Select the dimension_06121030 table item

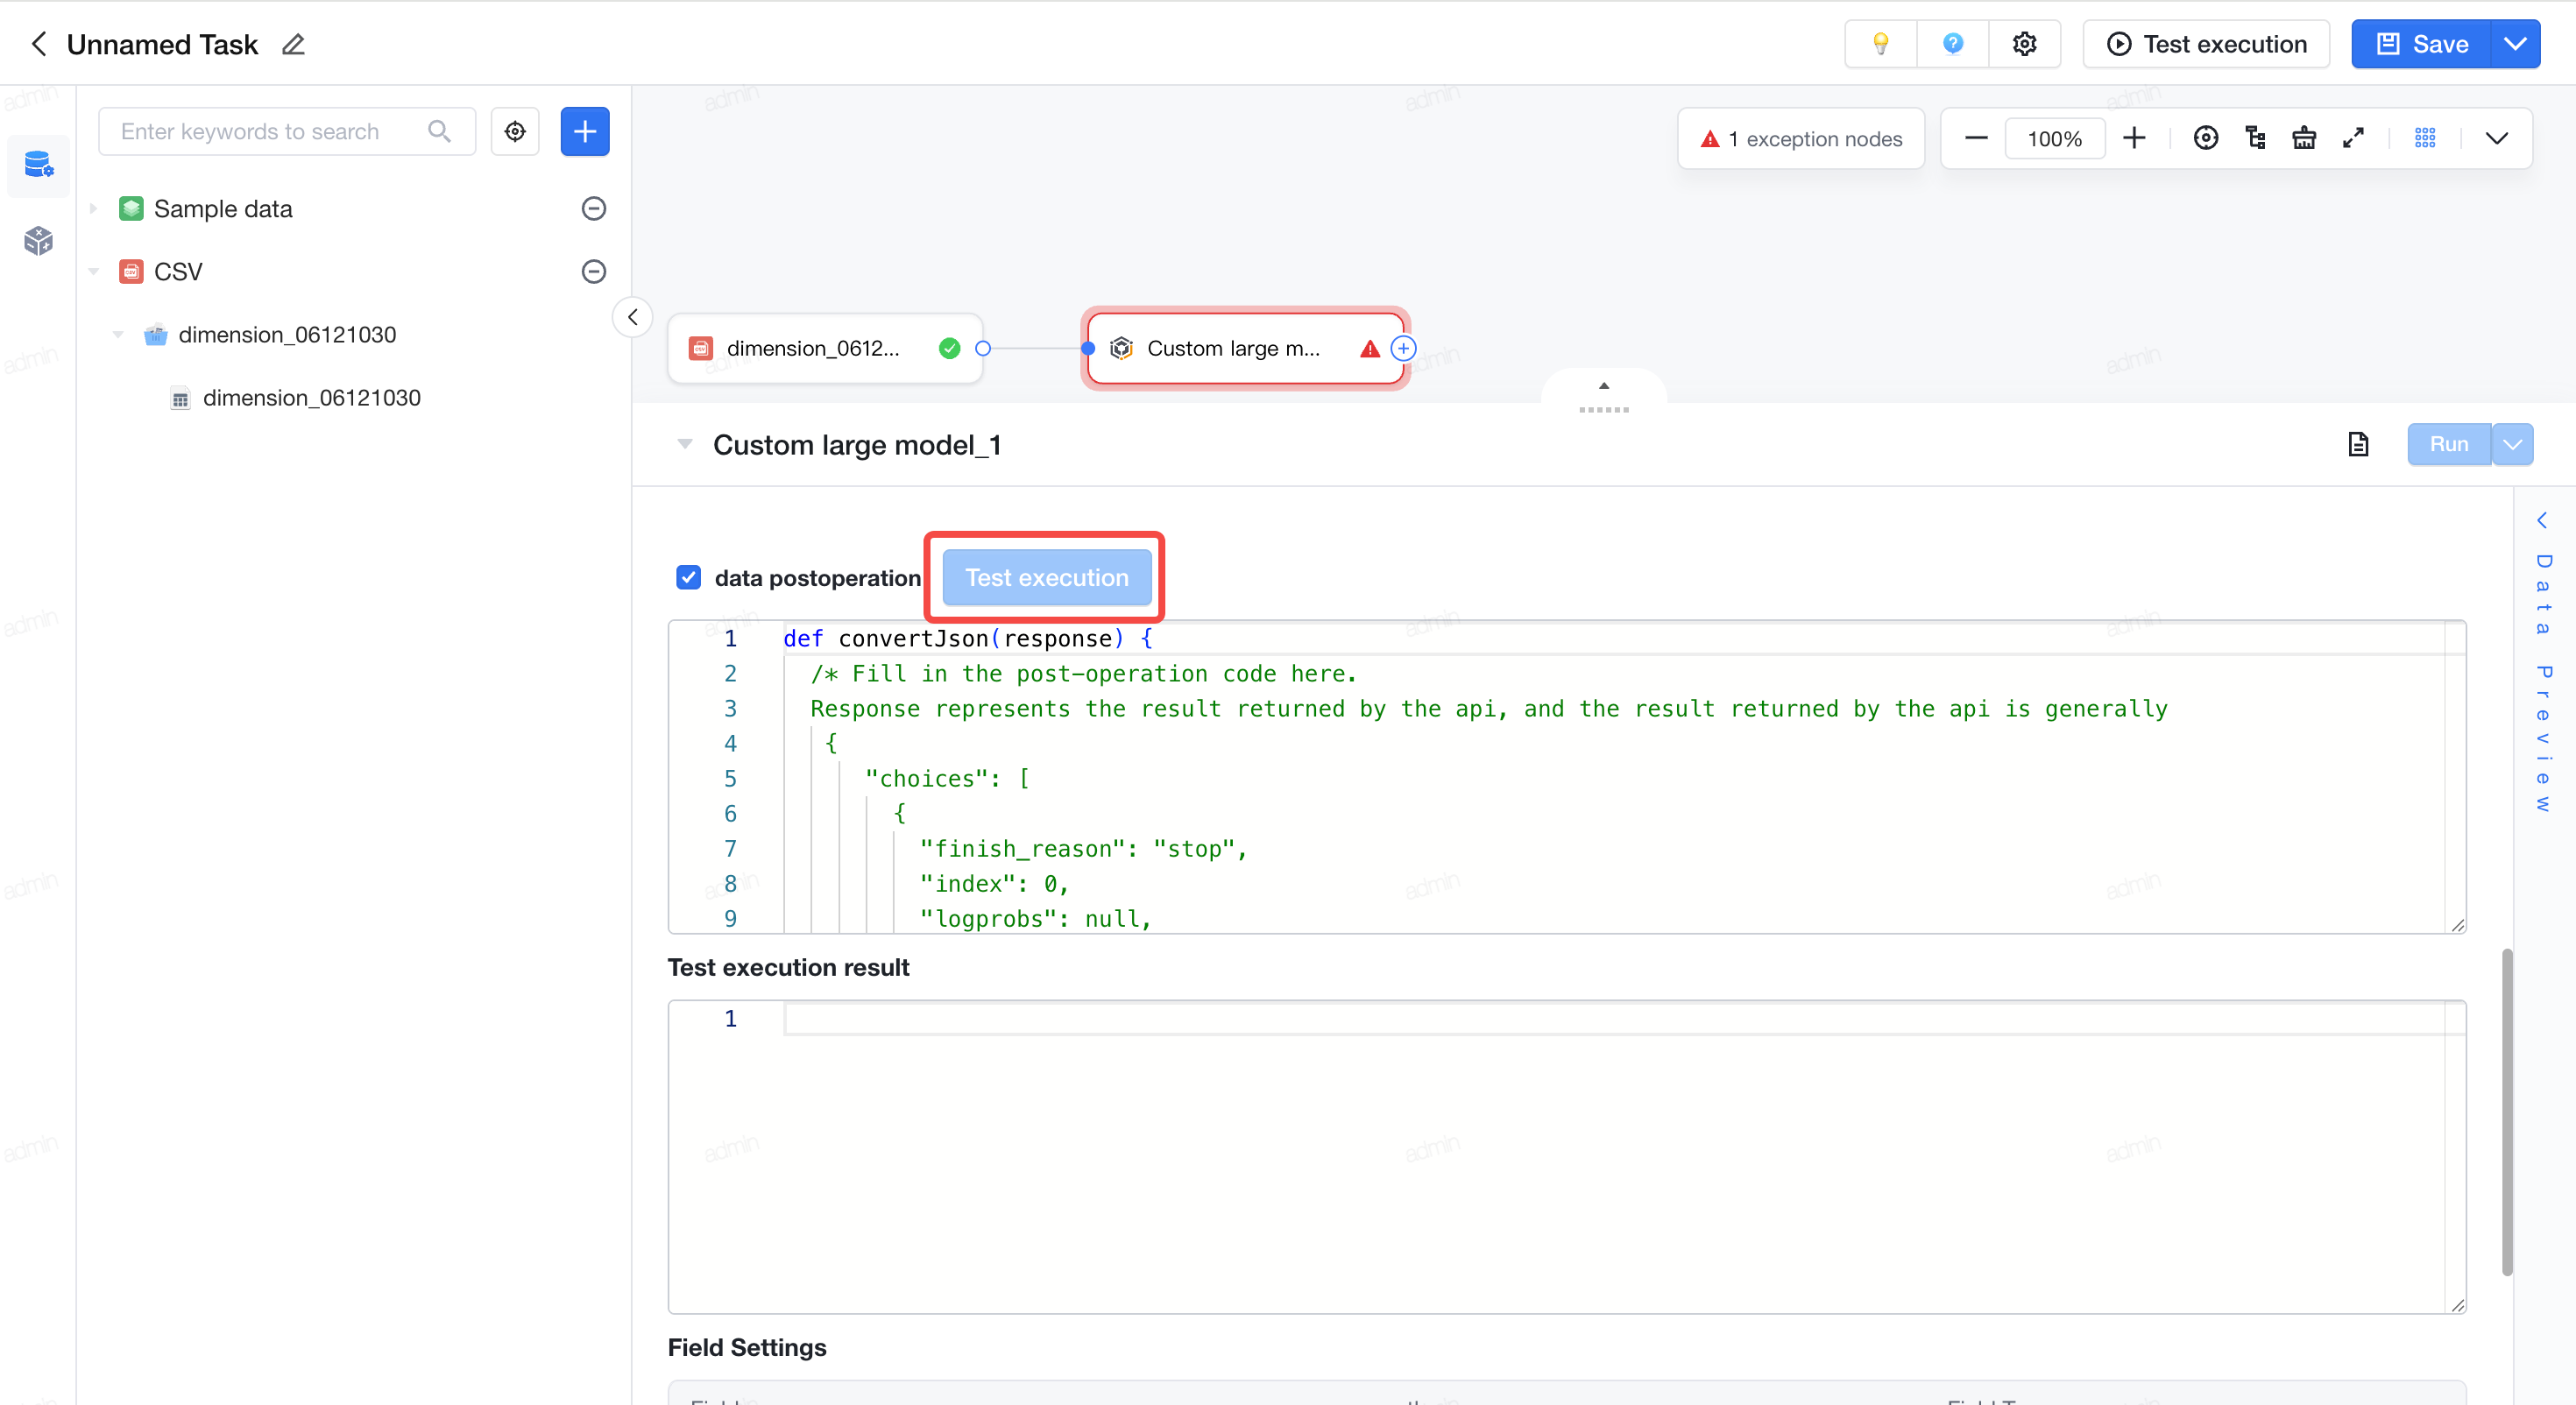point(311,398)
